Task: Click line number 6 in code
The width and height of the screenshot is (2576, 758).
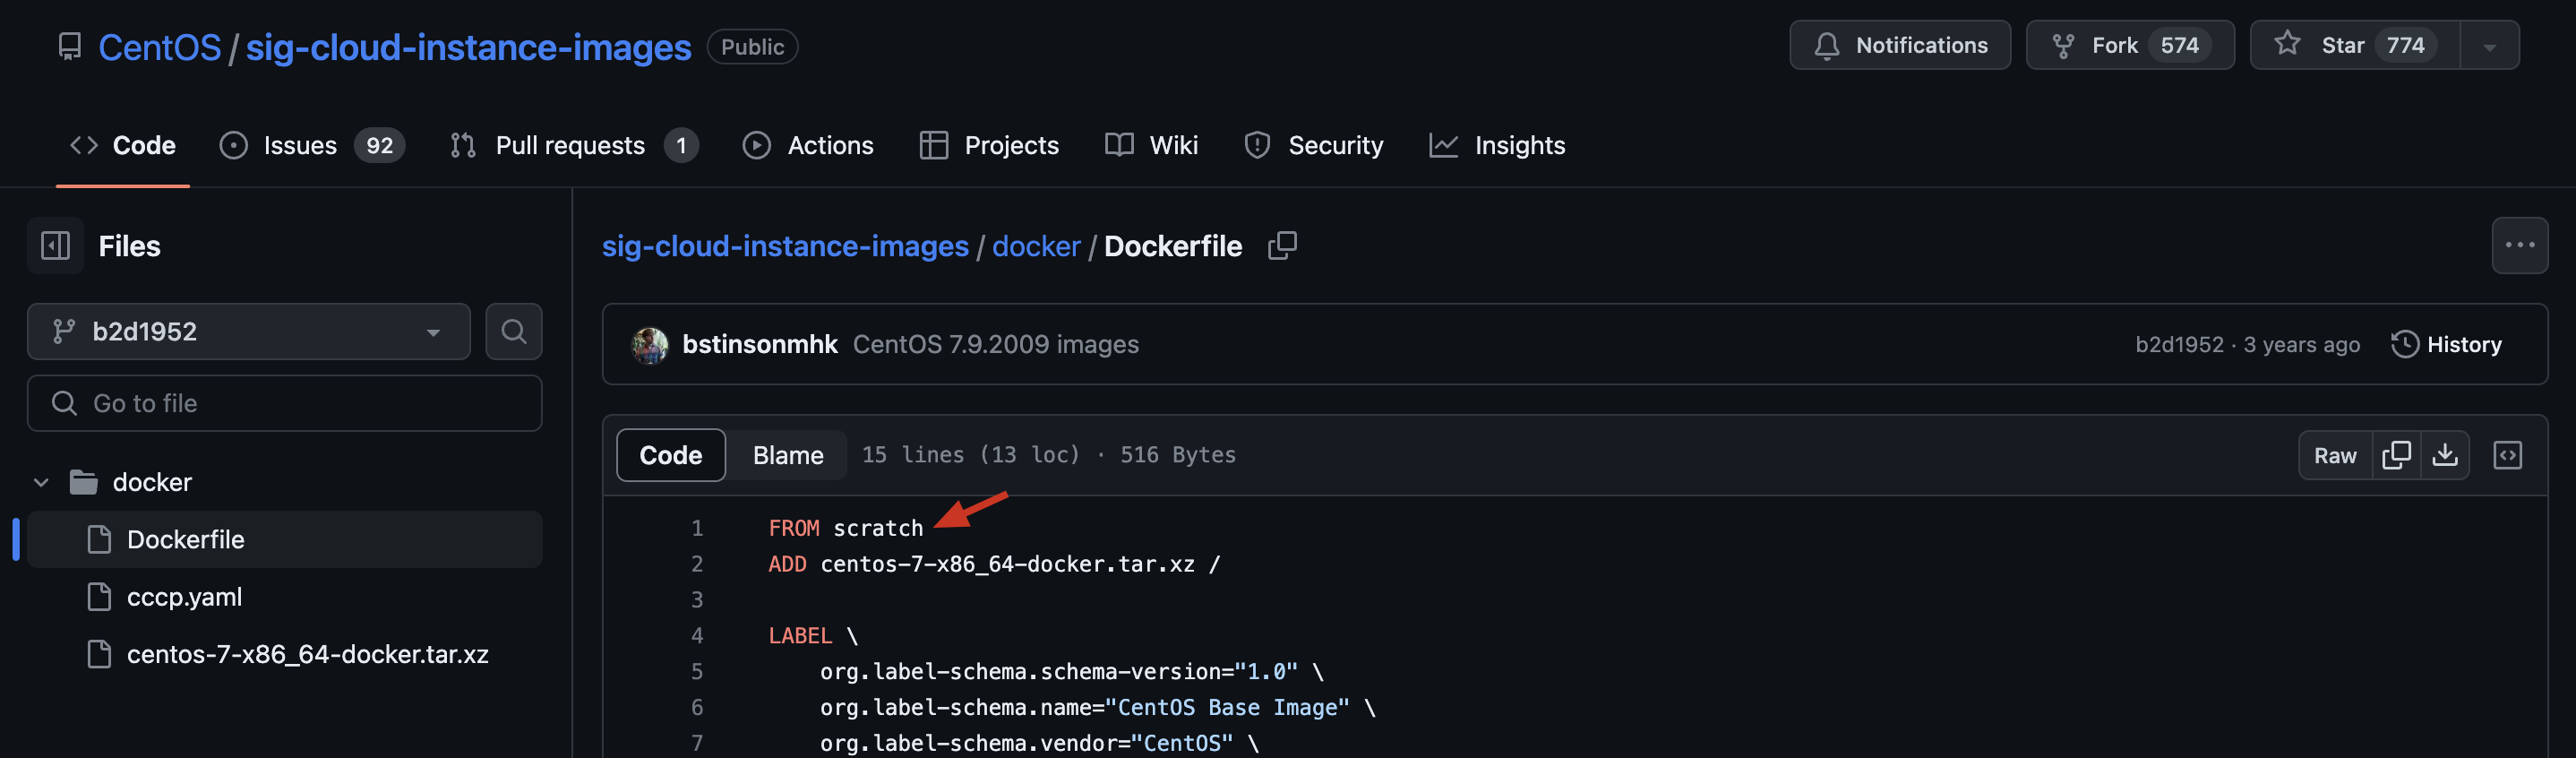Action: [x=697, y=707]
